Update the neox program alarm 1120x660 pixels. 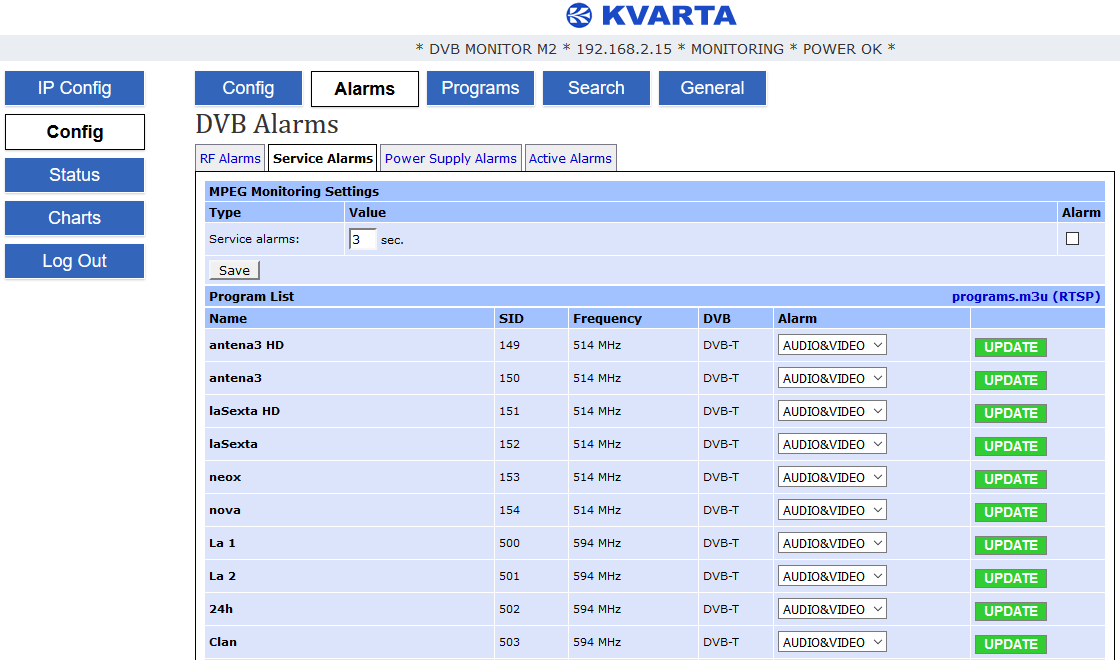click(x=1011, y=479)
